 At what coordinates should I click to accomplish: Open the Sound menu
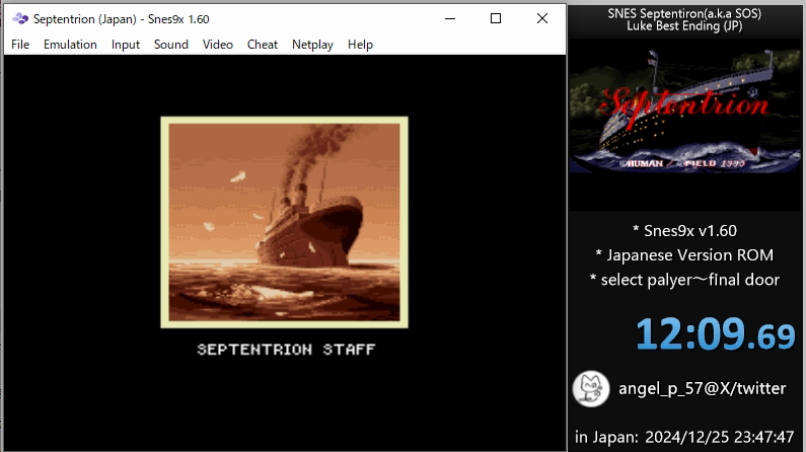[171, 45]
